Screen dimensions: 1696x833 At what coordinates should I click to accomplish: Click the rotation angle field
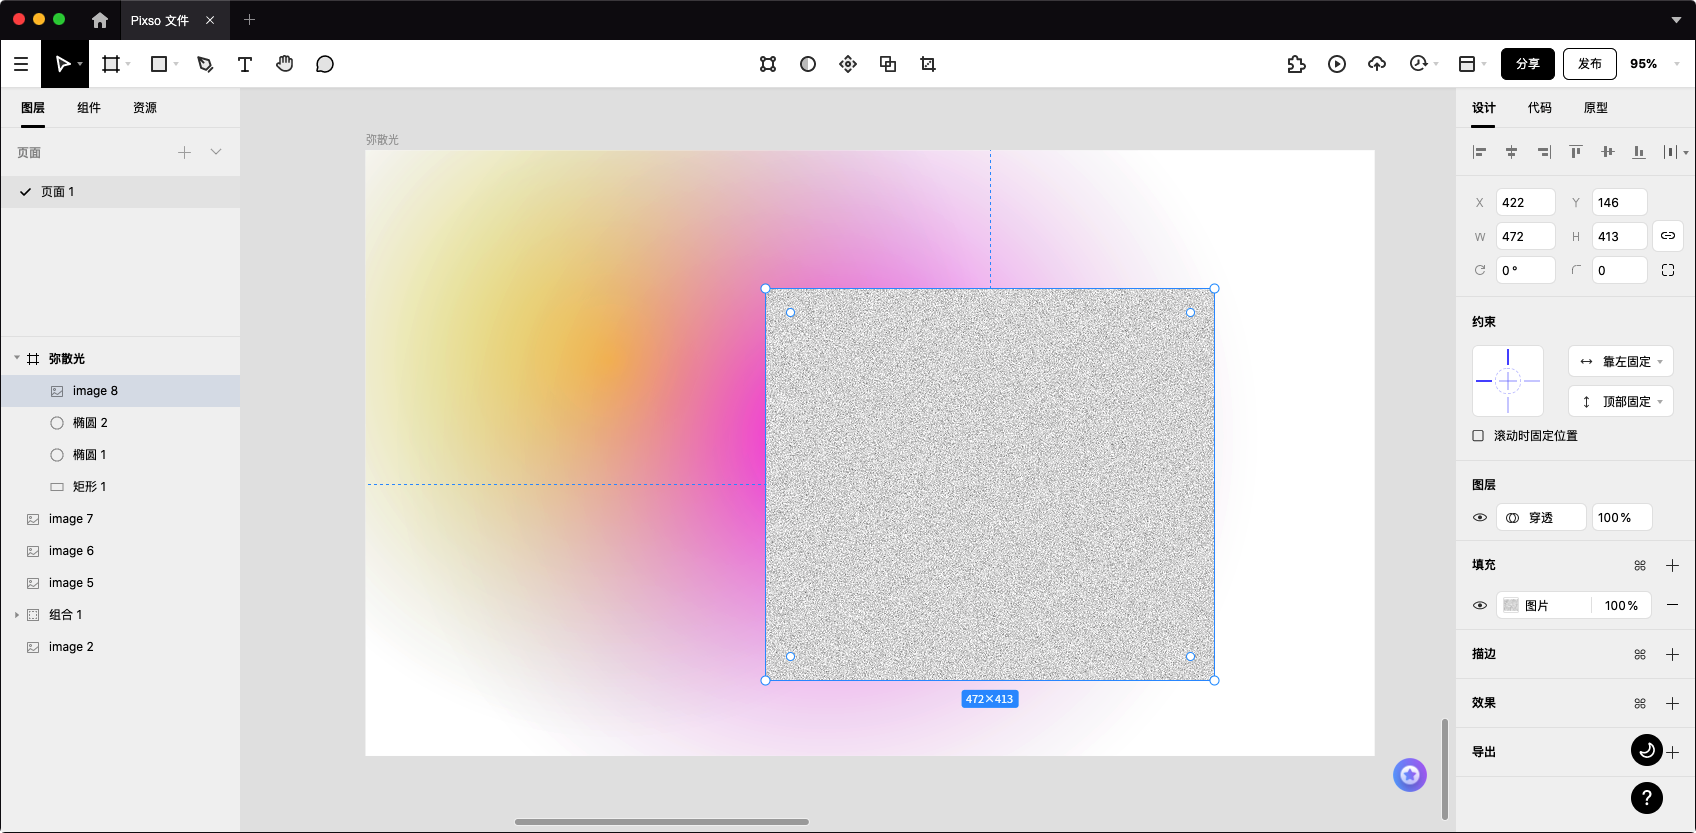click(x=1526, y=270)
